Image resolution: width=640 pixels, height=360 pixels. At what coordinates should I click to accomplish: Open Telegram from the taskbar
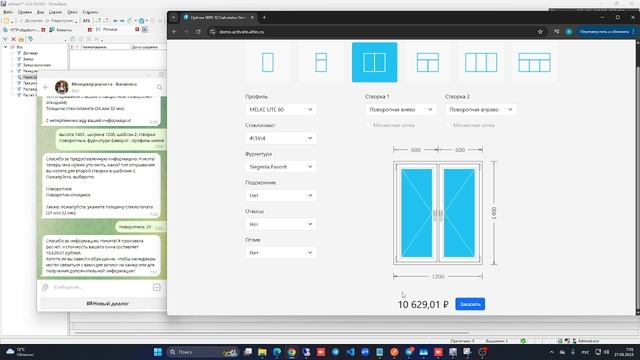(x=336, y=352)
